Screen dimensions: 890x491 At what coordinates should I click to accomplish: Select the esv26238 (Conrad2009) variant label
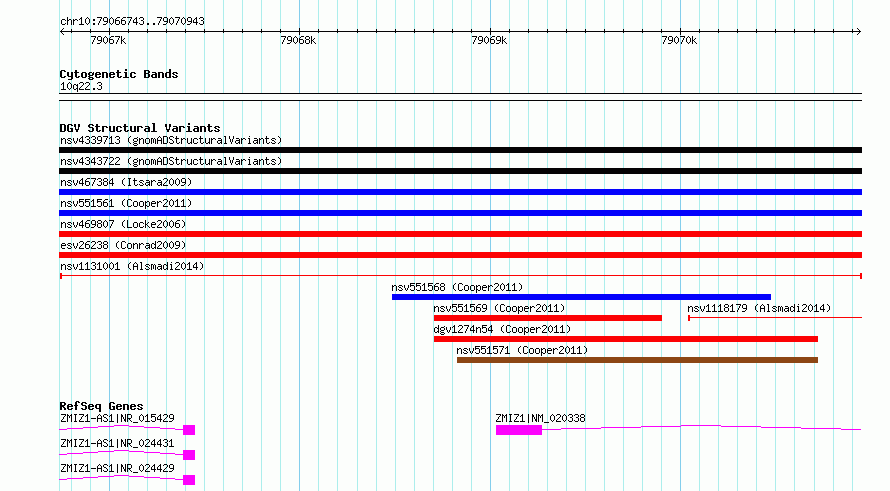[x=123, y=245]
